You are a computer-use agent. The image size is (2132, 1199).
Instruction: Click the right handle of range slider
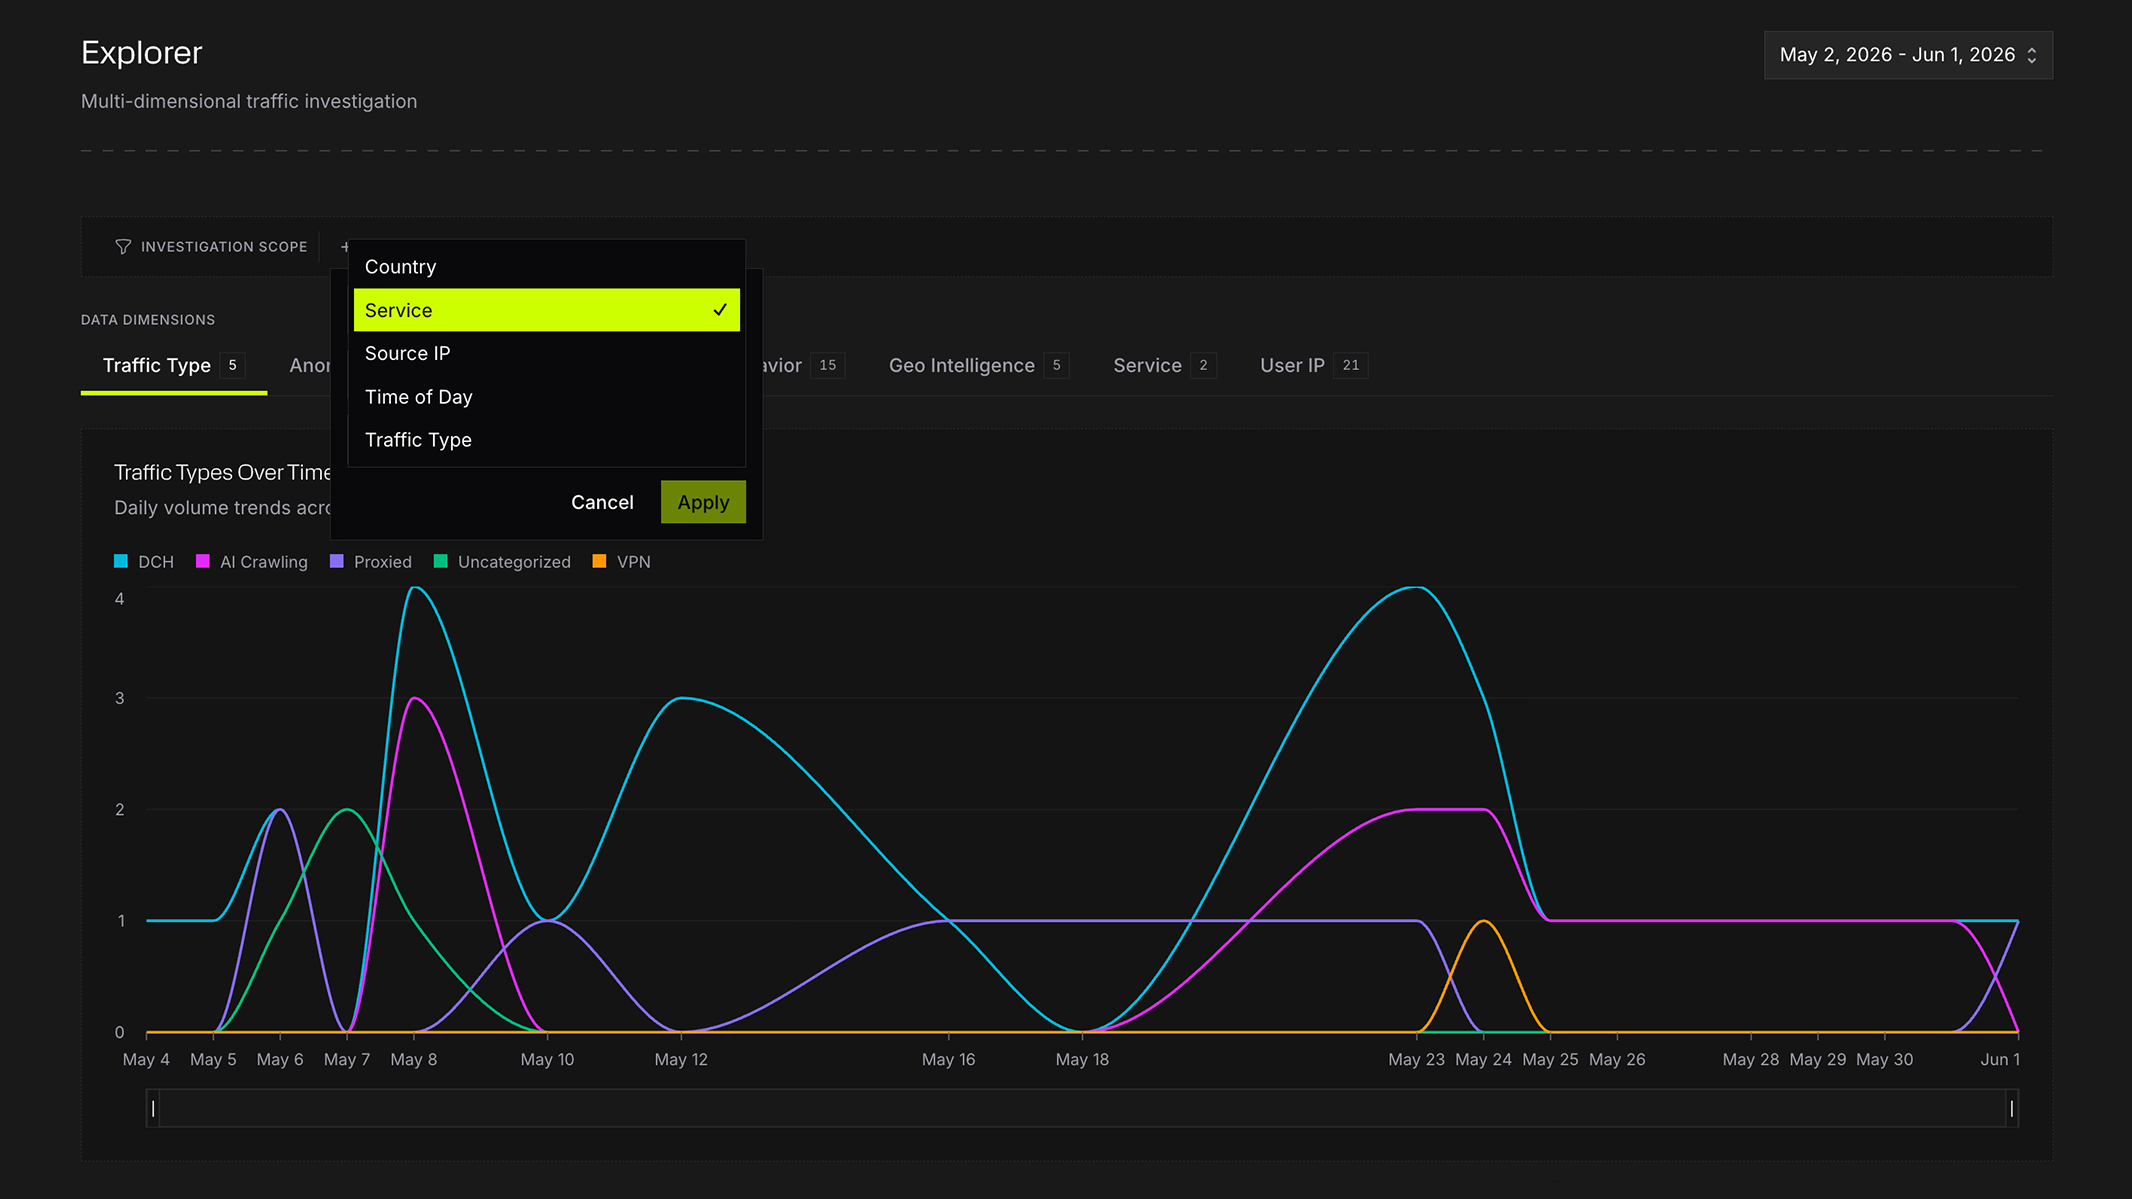coord(2012,1108)
